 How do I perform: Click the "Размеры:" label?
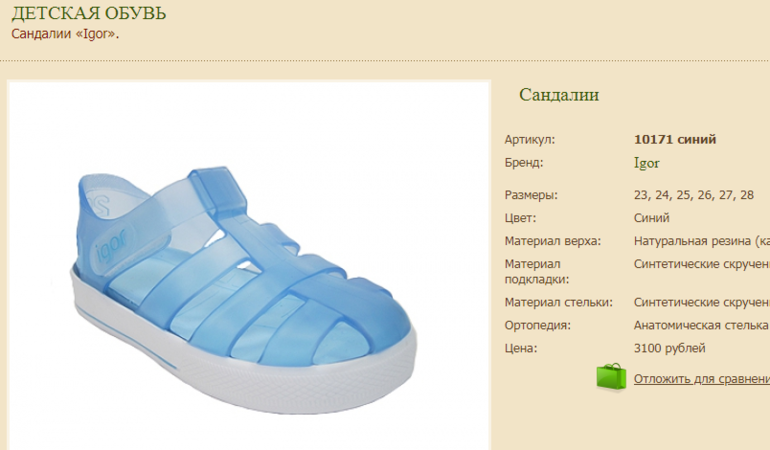click(x=531, y=196)
